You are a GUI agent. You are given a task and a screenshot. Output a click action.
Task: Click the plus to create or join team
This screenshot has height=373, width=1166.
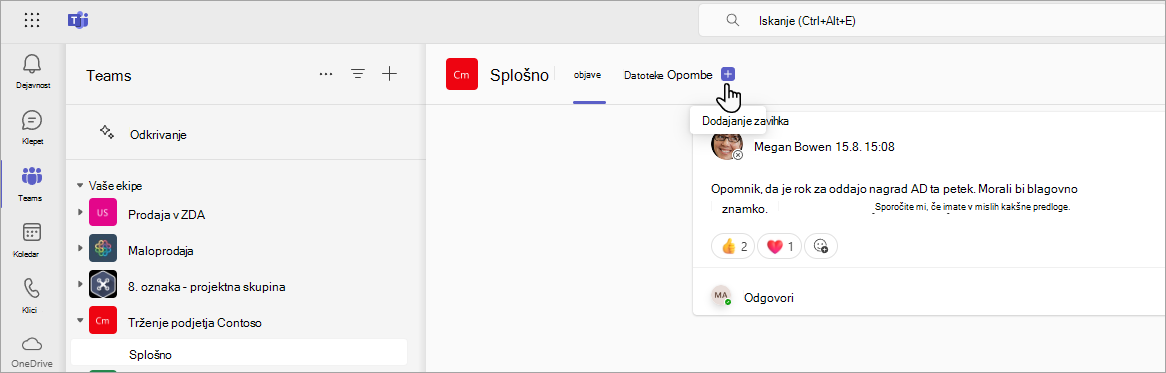(x=390, y=74)
